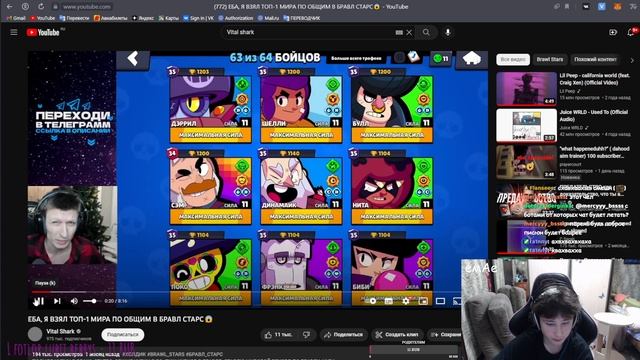Open the Create video icon
The width and height of the screenshot is (640, 360).
click(x=613, y=32)
